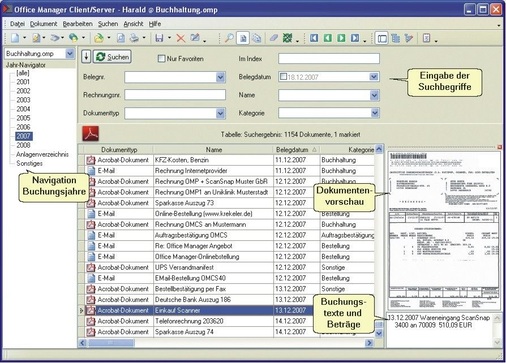Open the Hilfe menu
Screen dimensions: 506x363
[x=155, y=24]
